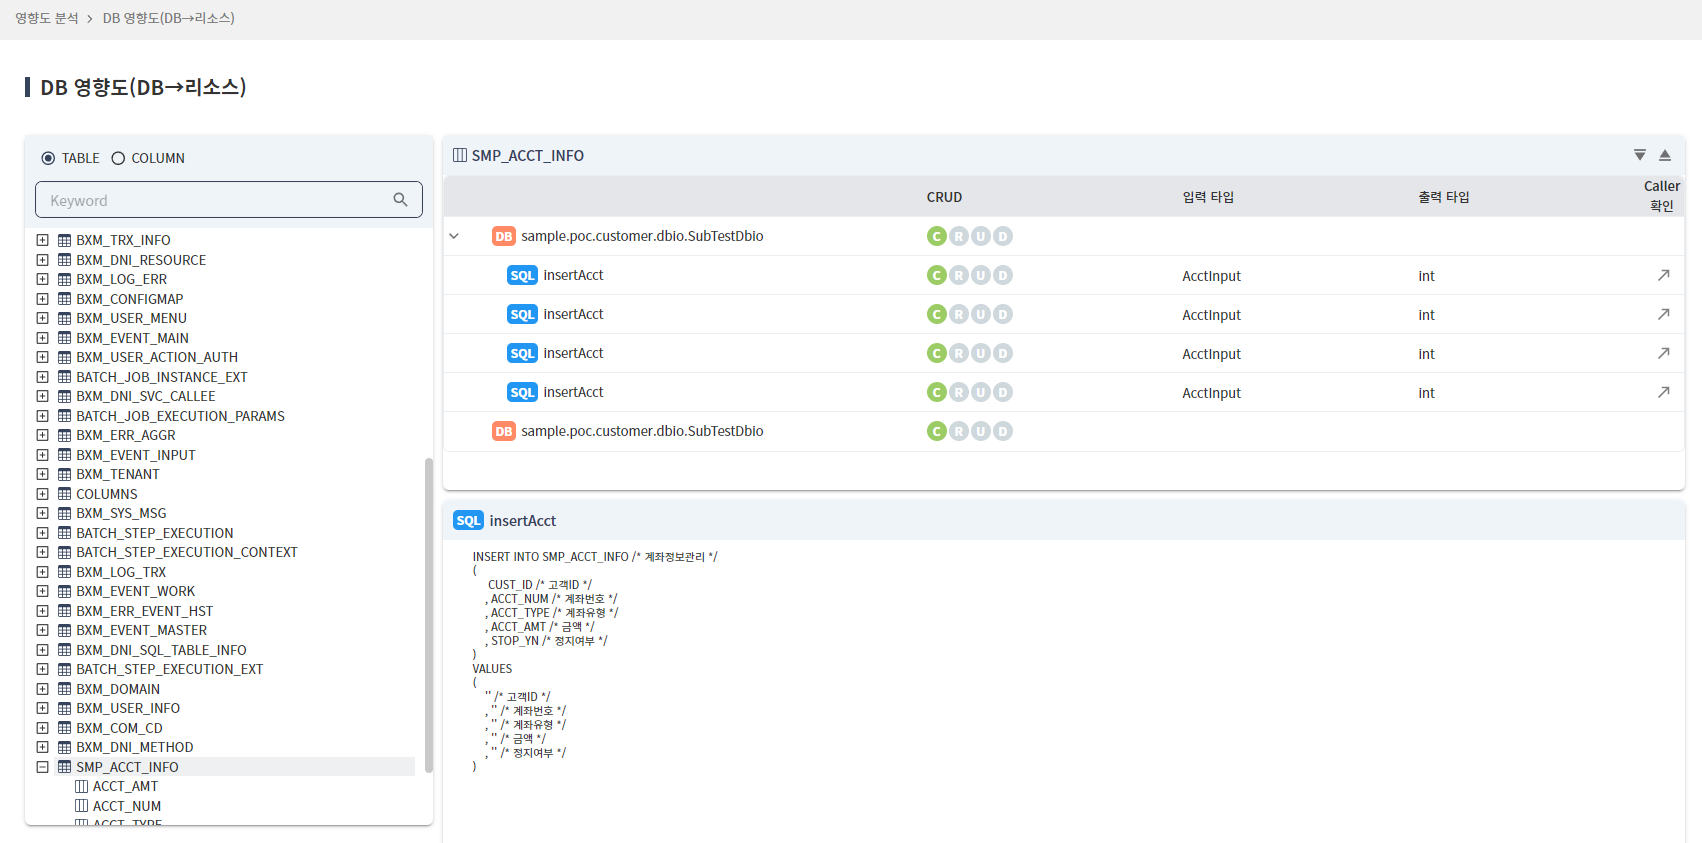Click SQL badge of first insertAcct row
The height and width of the screenshot is (843, 1702).
[522, 275]
